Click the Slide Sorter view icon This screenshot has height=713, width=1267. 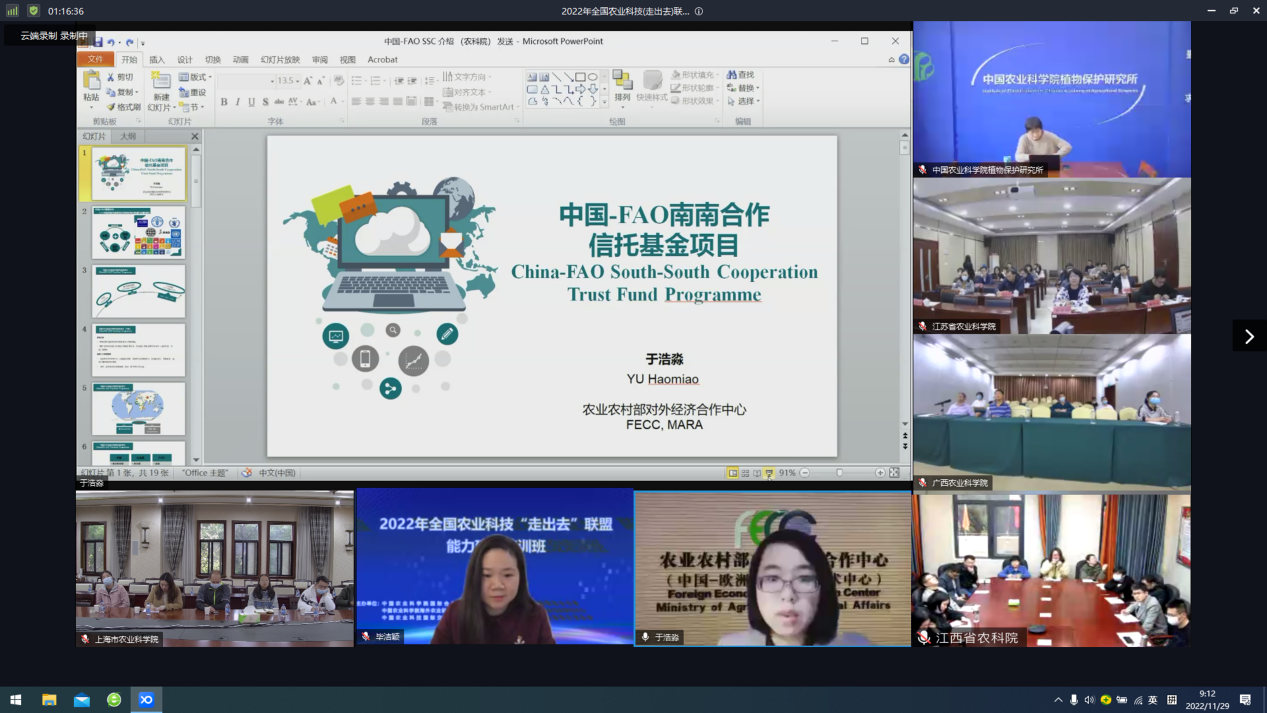(745, 473)
